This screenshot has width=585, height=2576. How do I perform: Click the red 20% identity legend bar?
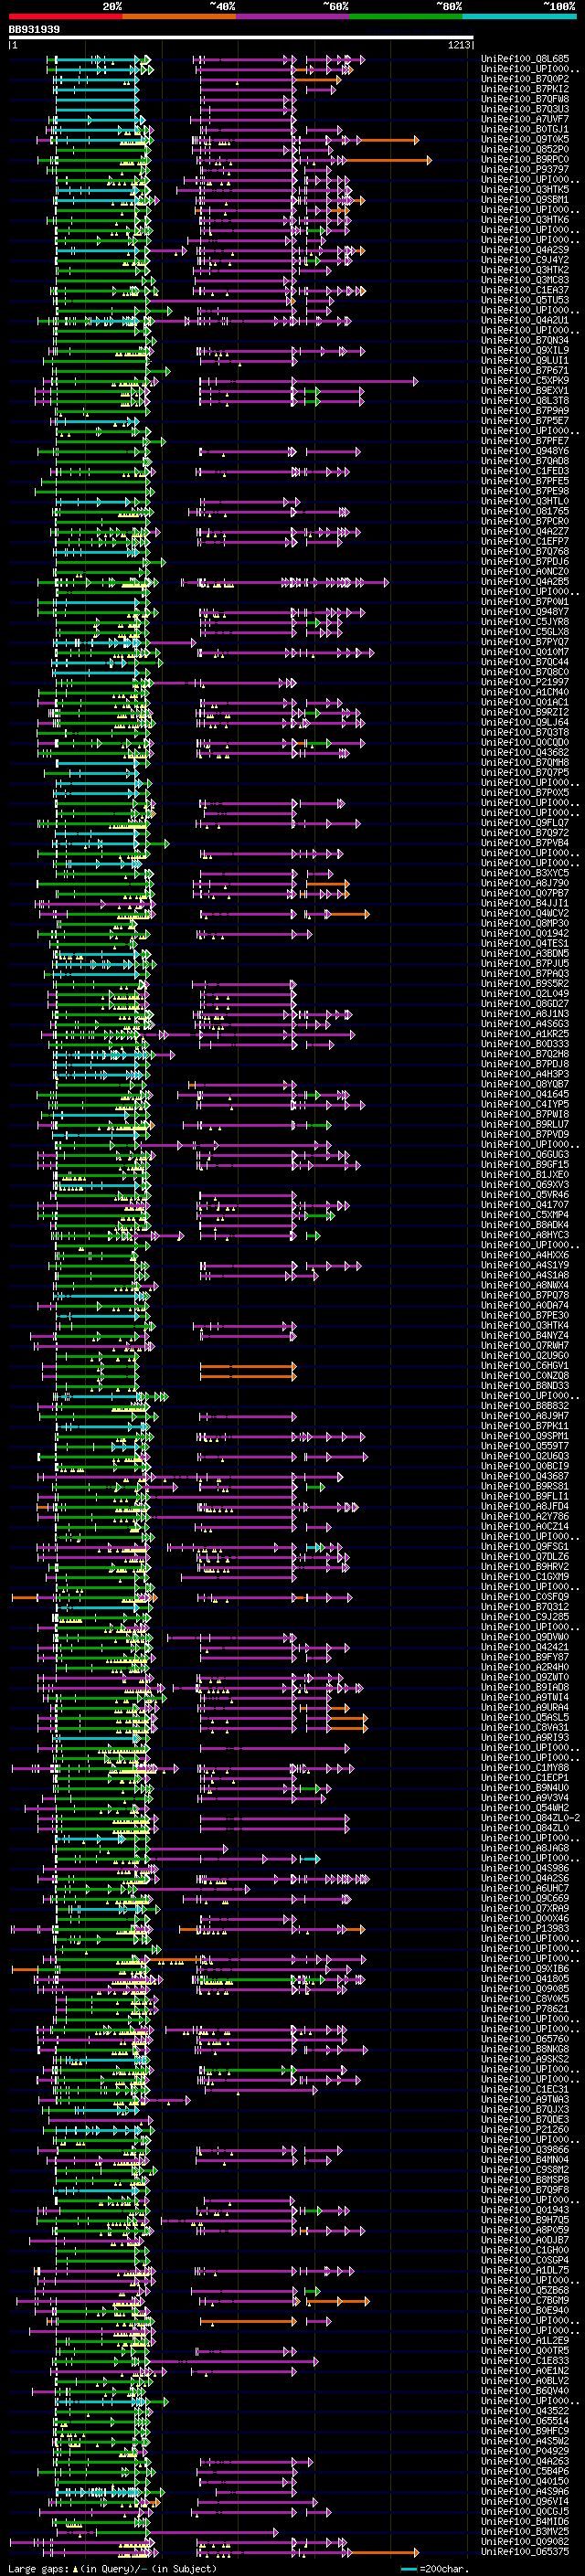[65, 16]
